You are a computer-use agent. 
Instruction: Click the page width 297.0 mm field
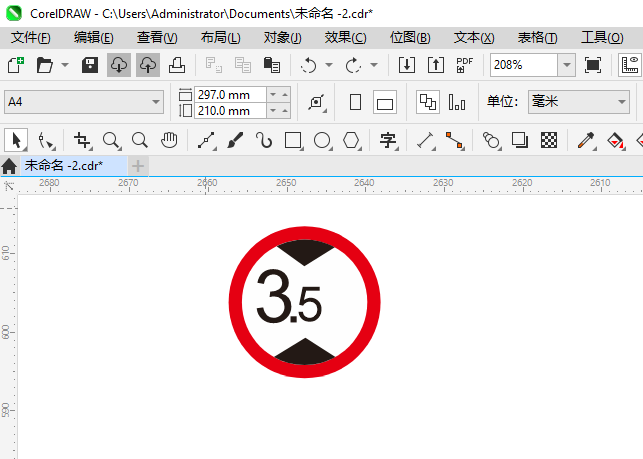[230, 95]
